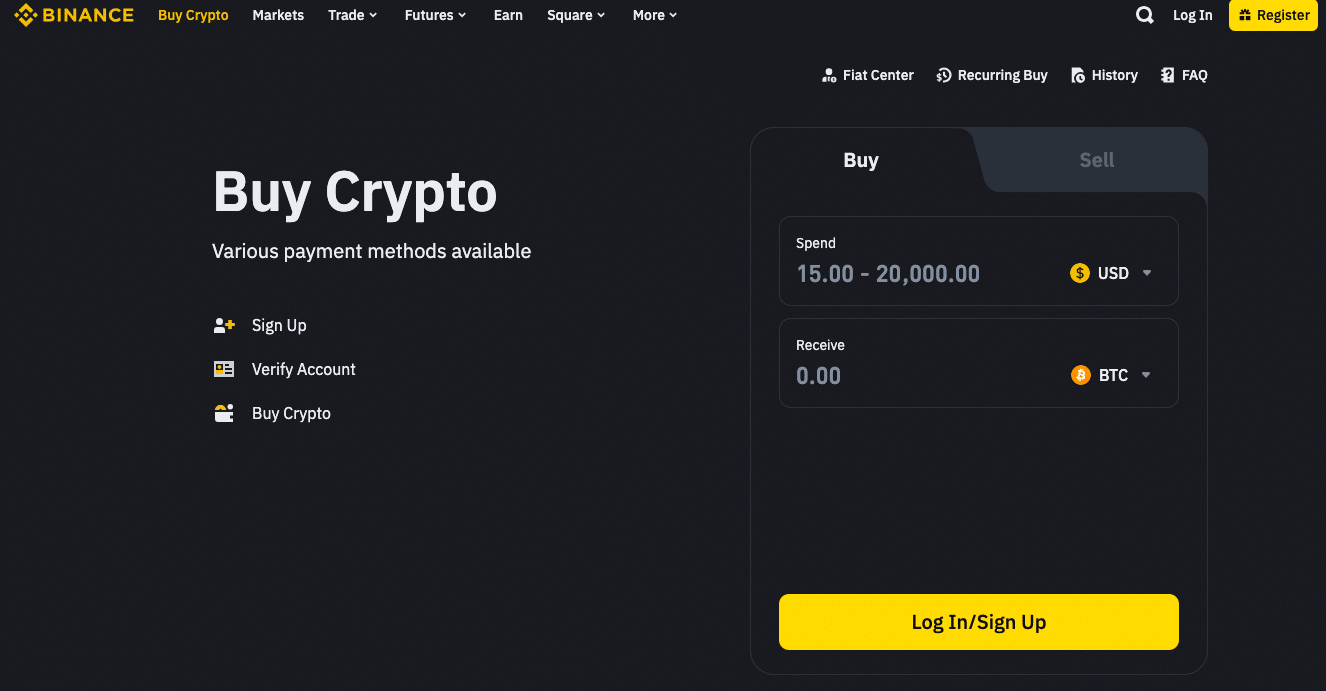Open the Markets menu item

coord(278,15)
